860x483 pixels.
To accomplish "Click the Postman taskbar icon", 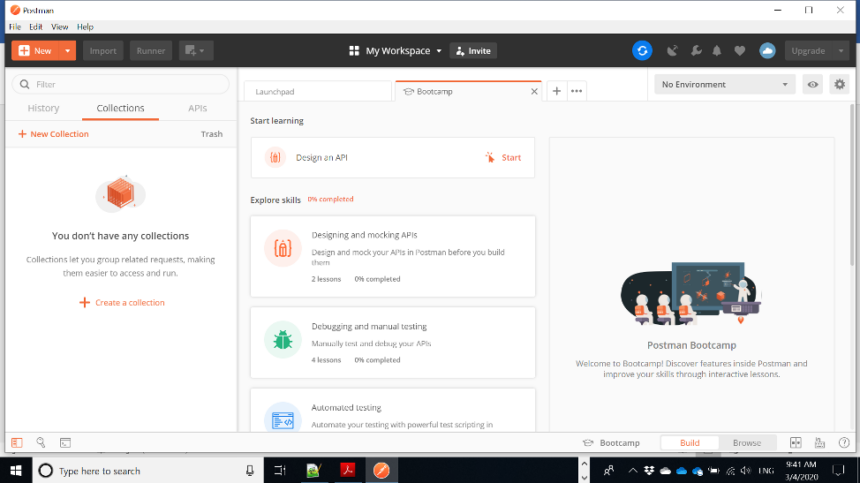I will (381, 470).
